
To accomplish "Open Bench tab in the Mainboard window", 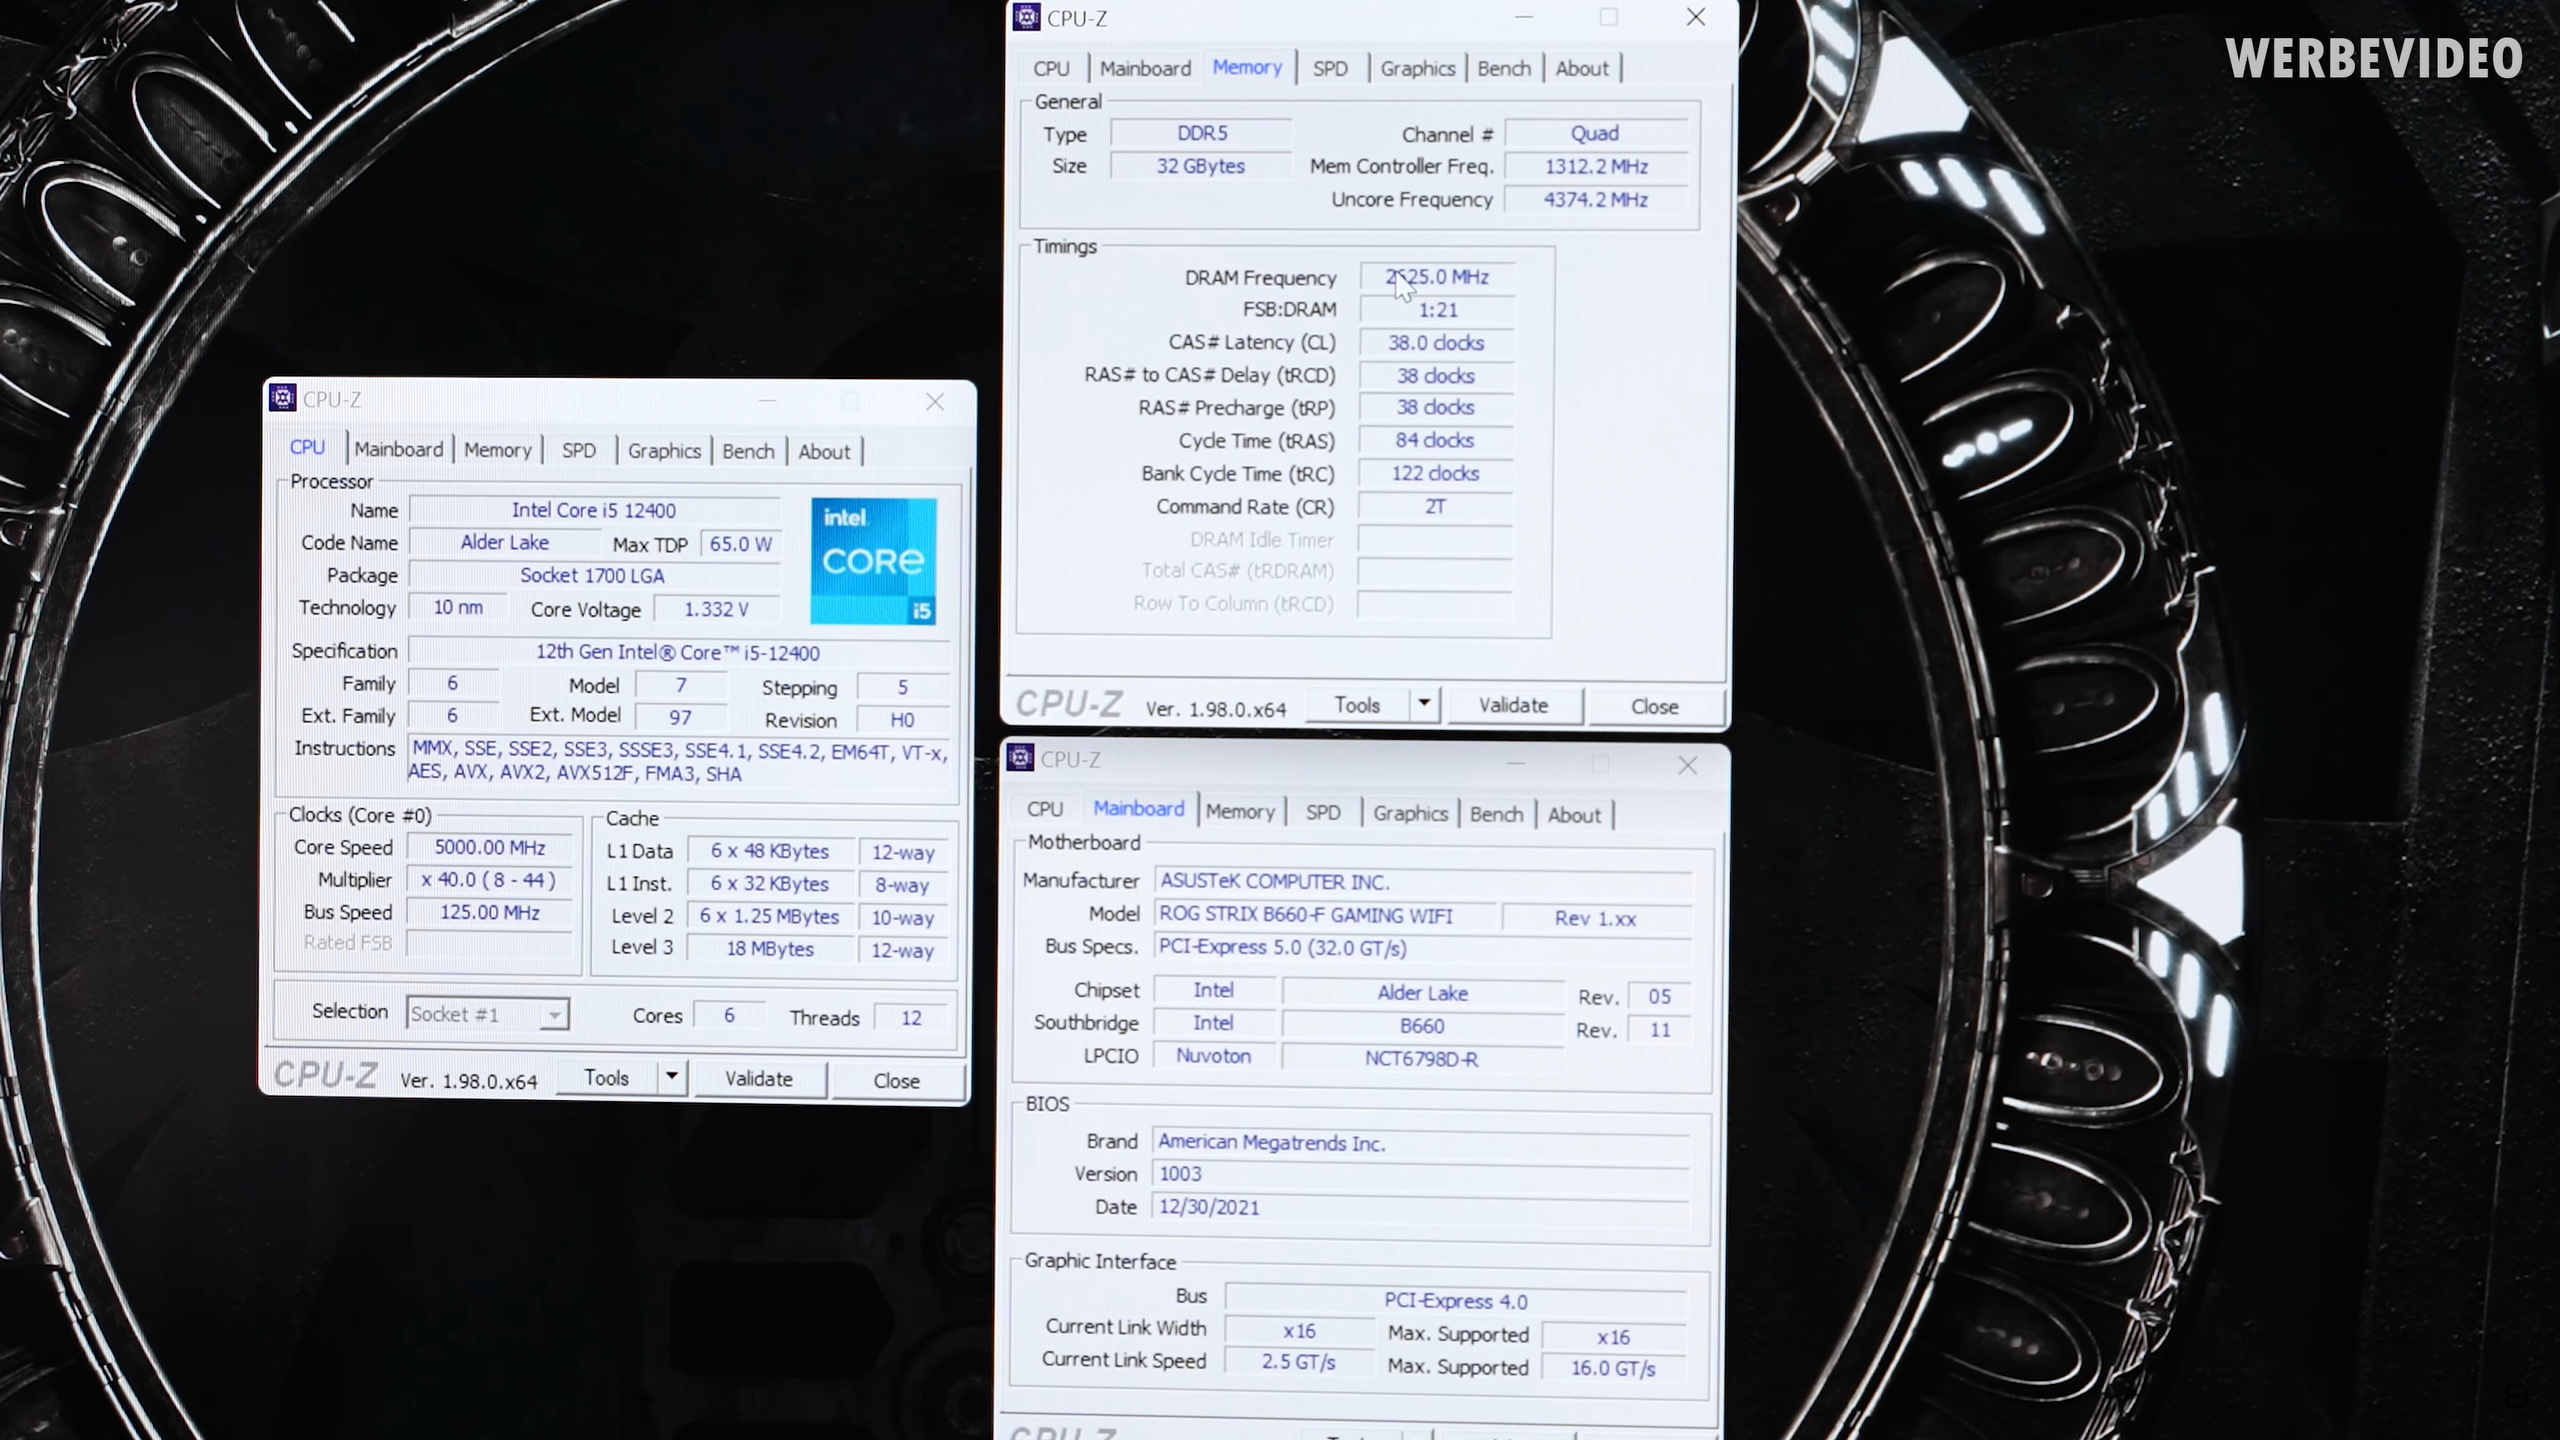I will 1496,814.
